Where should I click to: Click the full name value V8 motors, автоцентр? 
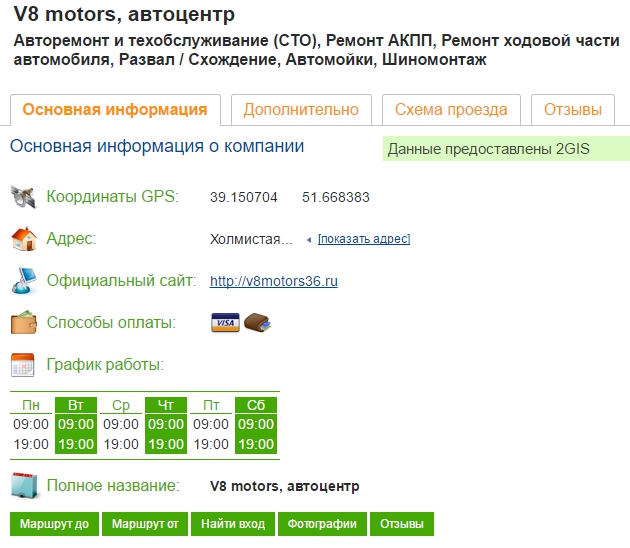click(284, 486)
